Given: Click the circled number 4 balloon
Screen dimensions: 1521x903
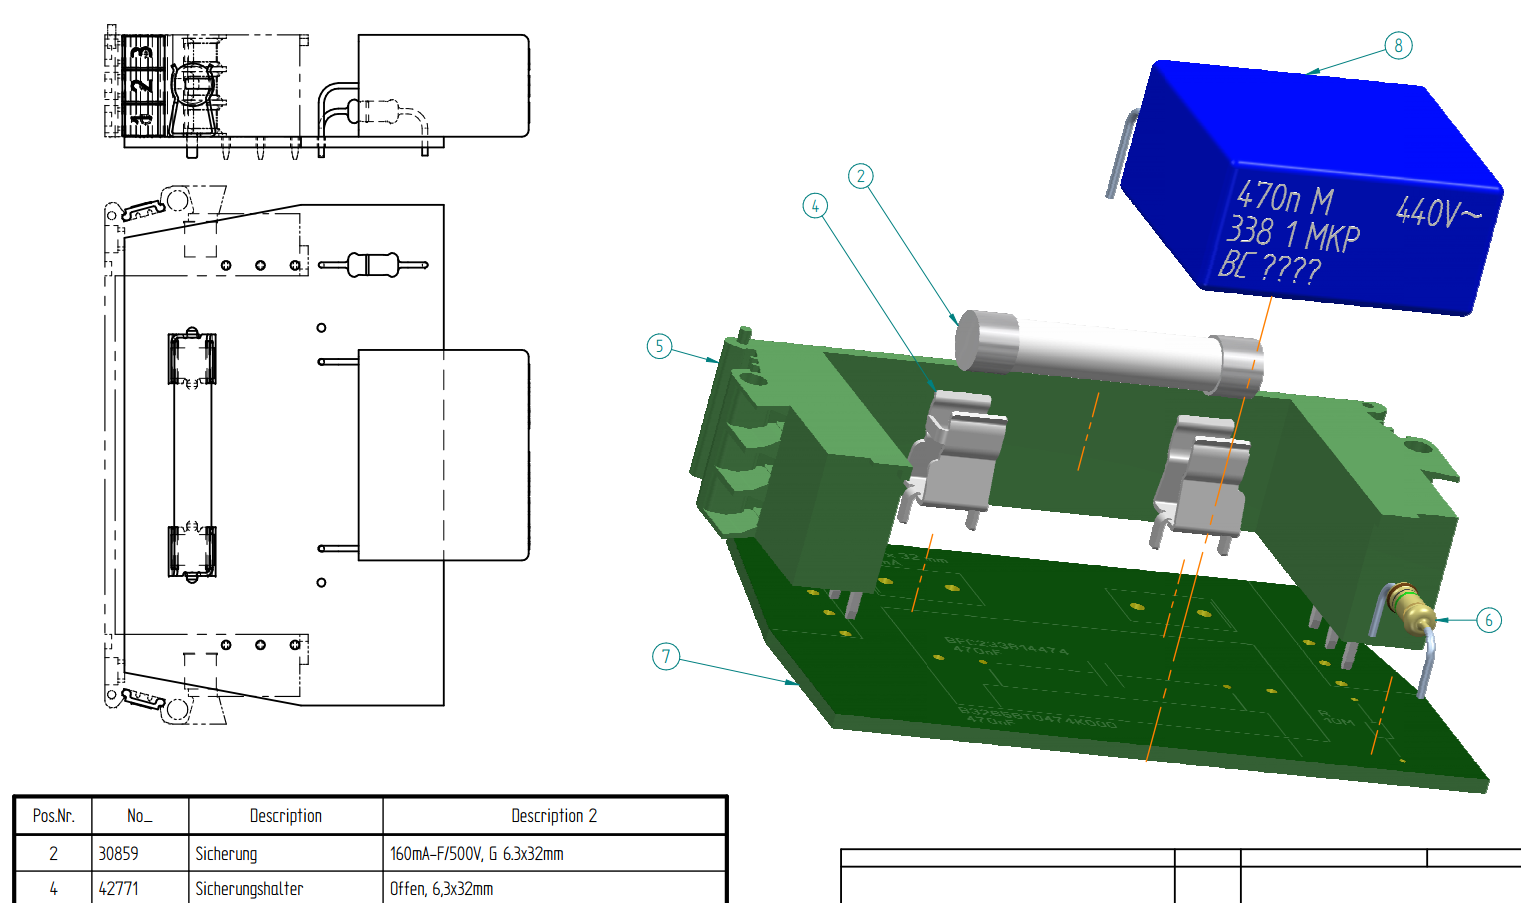Looking at the screenshot, I should click(815, 206).
